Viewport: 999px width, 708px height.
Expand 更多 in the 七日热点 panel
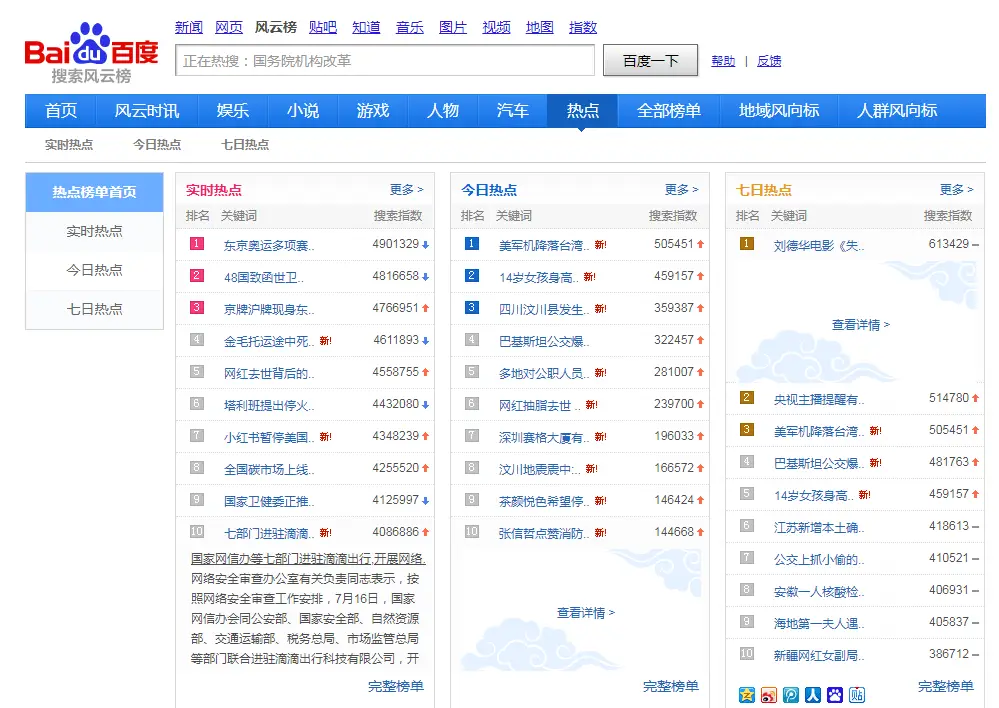956,189
